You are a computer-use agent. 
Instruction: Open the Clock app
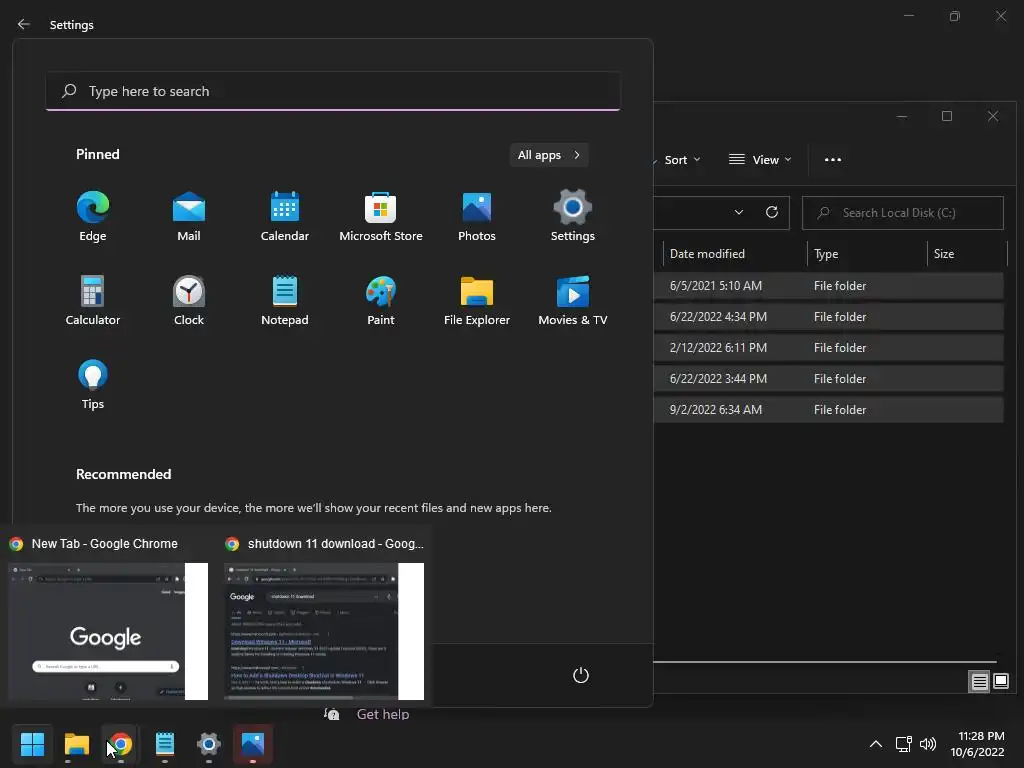189,300
